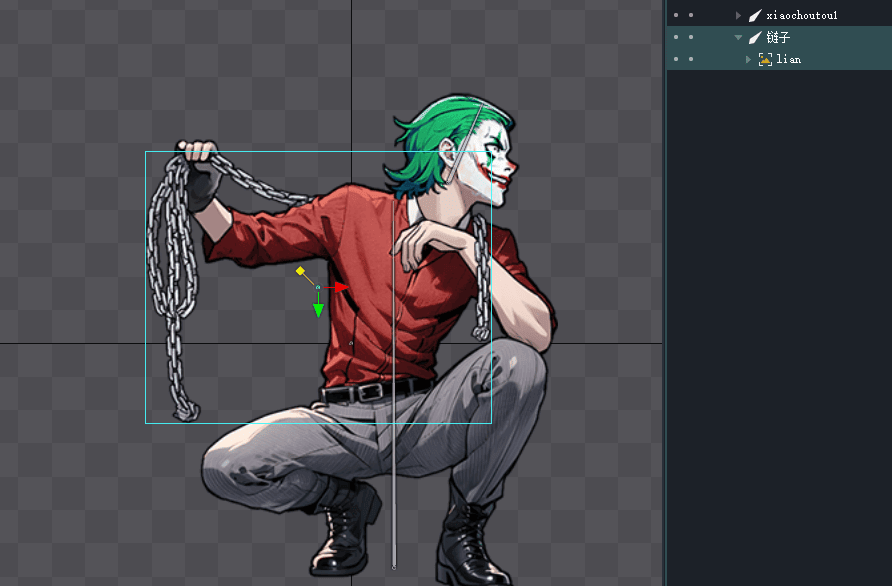The image size is (892, 586).
Task: Select the 链子 name in the tree
Action: click(x=778, y=38)
